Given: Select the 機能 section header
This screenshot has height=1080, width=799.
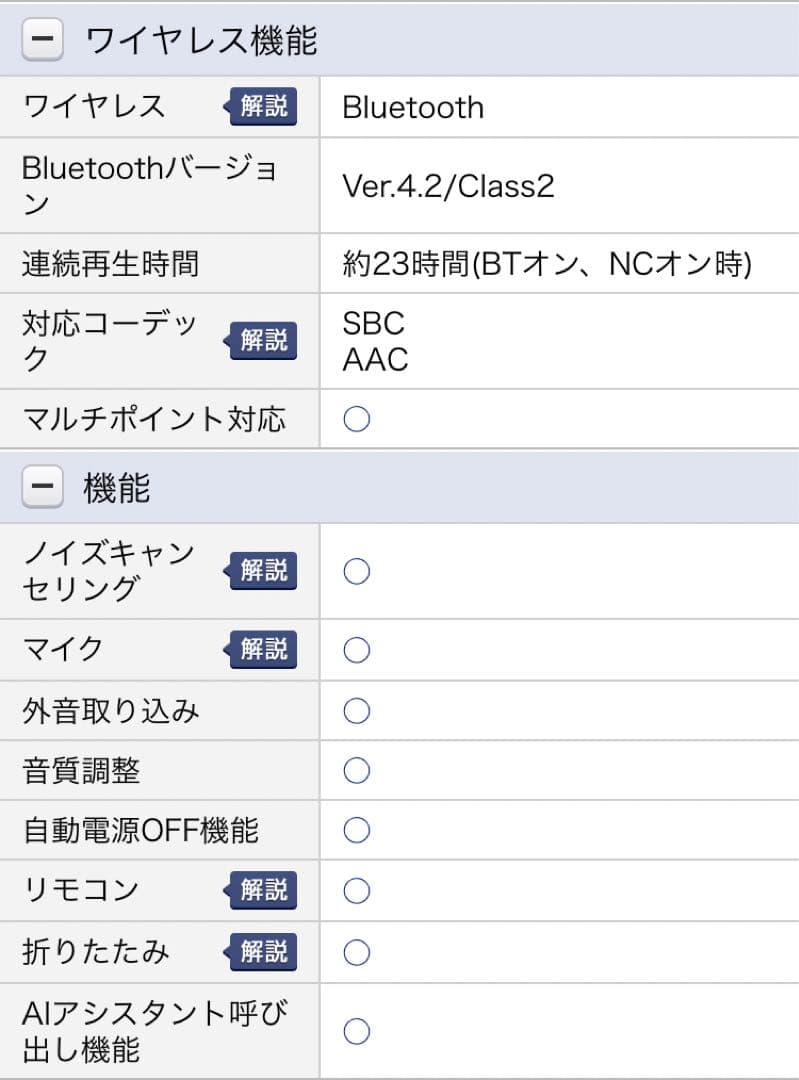Looking at the screenshot, I should coord(110,489).
